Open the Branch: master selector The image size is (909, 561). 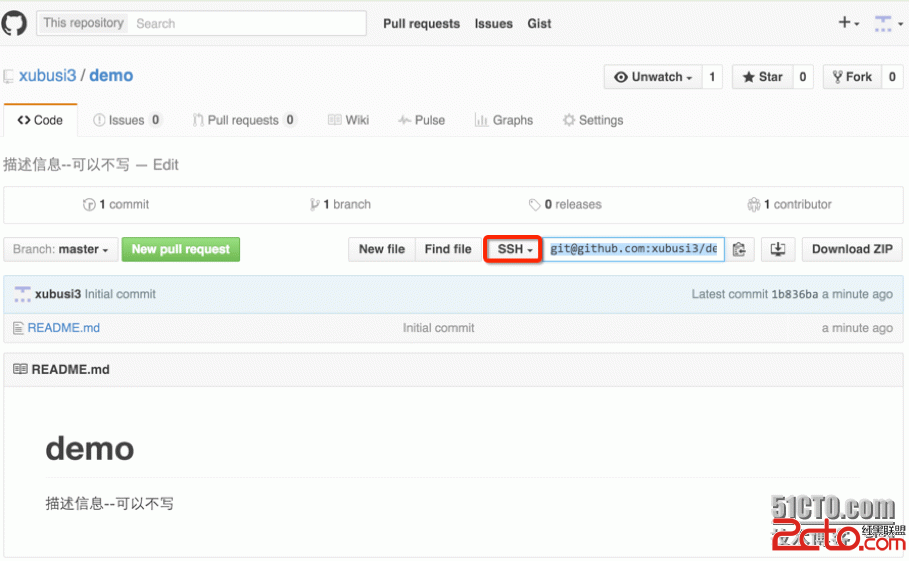coord(61,249)
